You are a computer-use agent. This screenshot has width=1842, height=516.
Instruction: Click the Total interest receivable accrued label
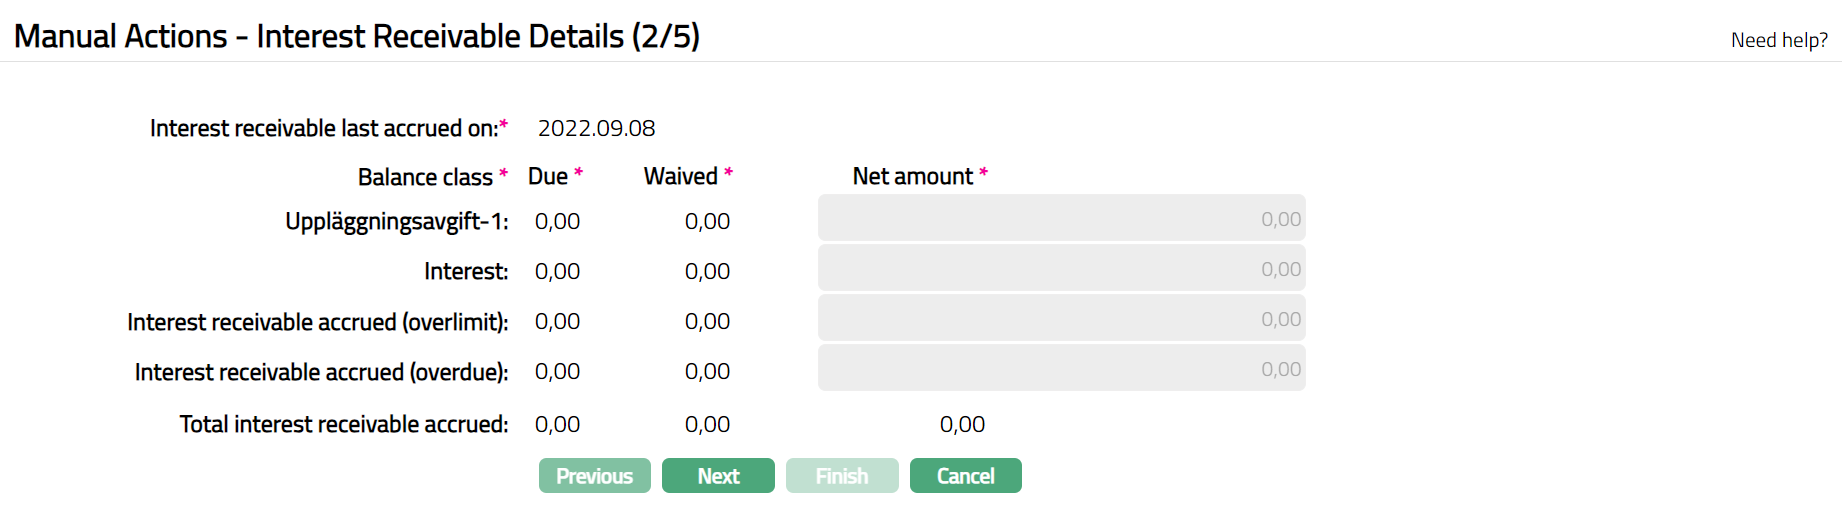343,424
